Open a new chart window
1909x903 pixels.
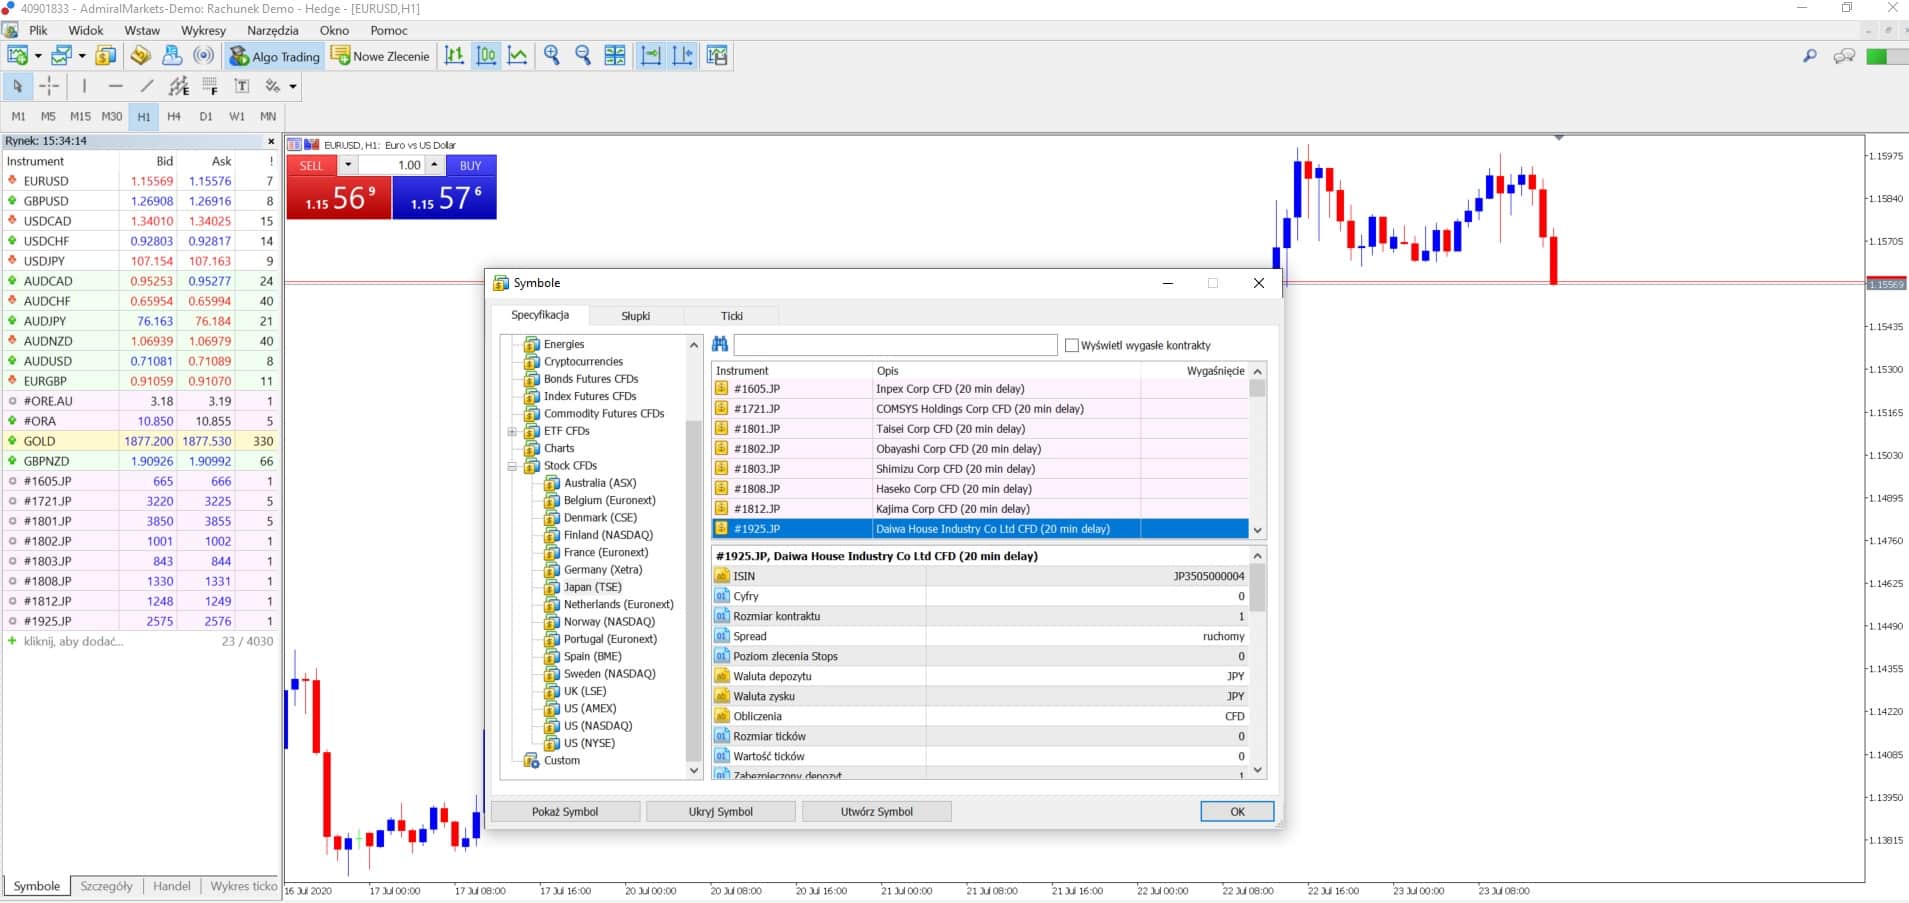click(x=18, y=56)
